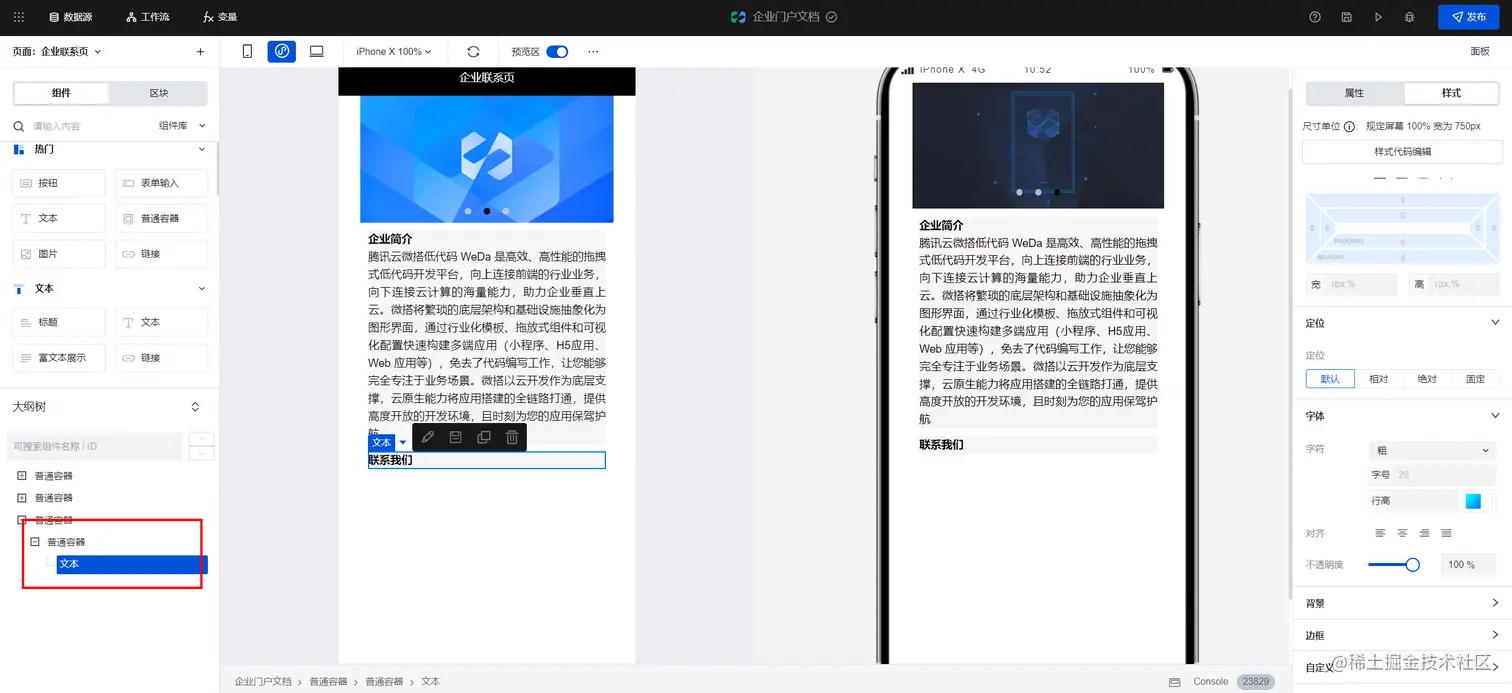The image size is (1512, 693).
Task: Open the 文本 component tag dropdown arrow
Action: tap(403, 443)
